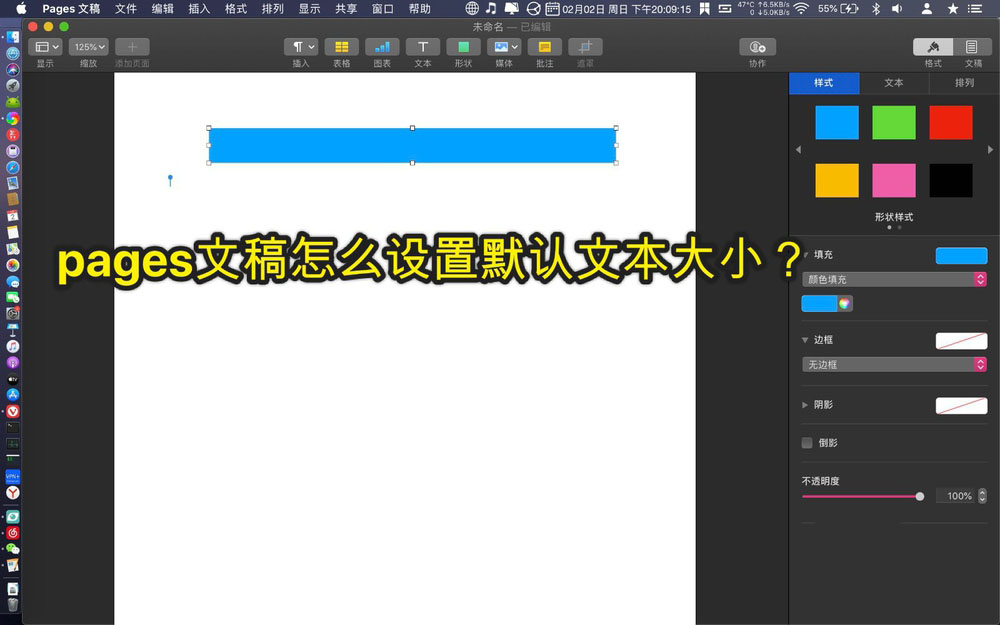This screenshot has height=625, width=1000.
Task: Insert a text box via the 文本 icon
Action: (421, 46)
